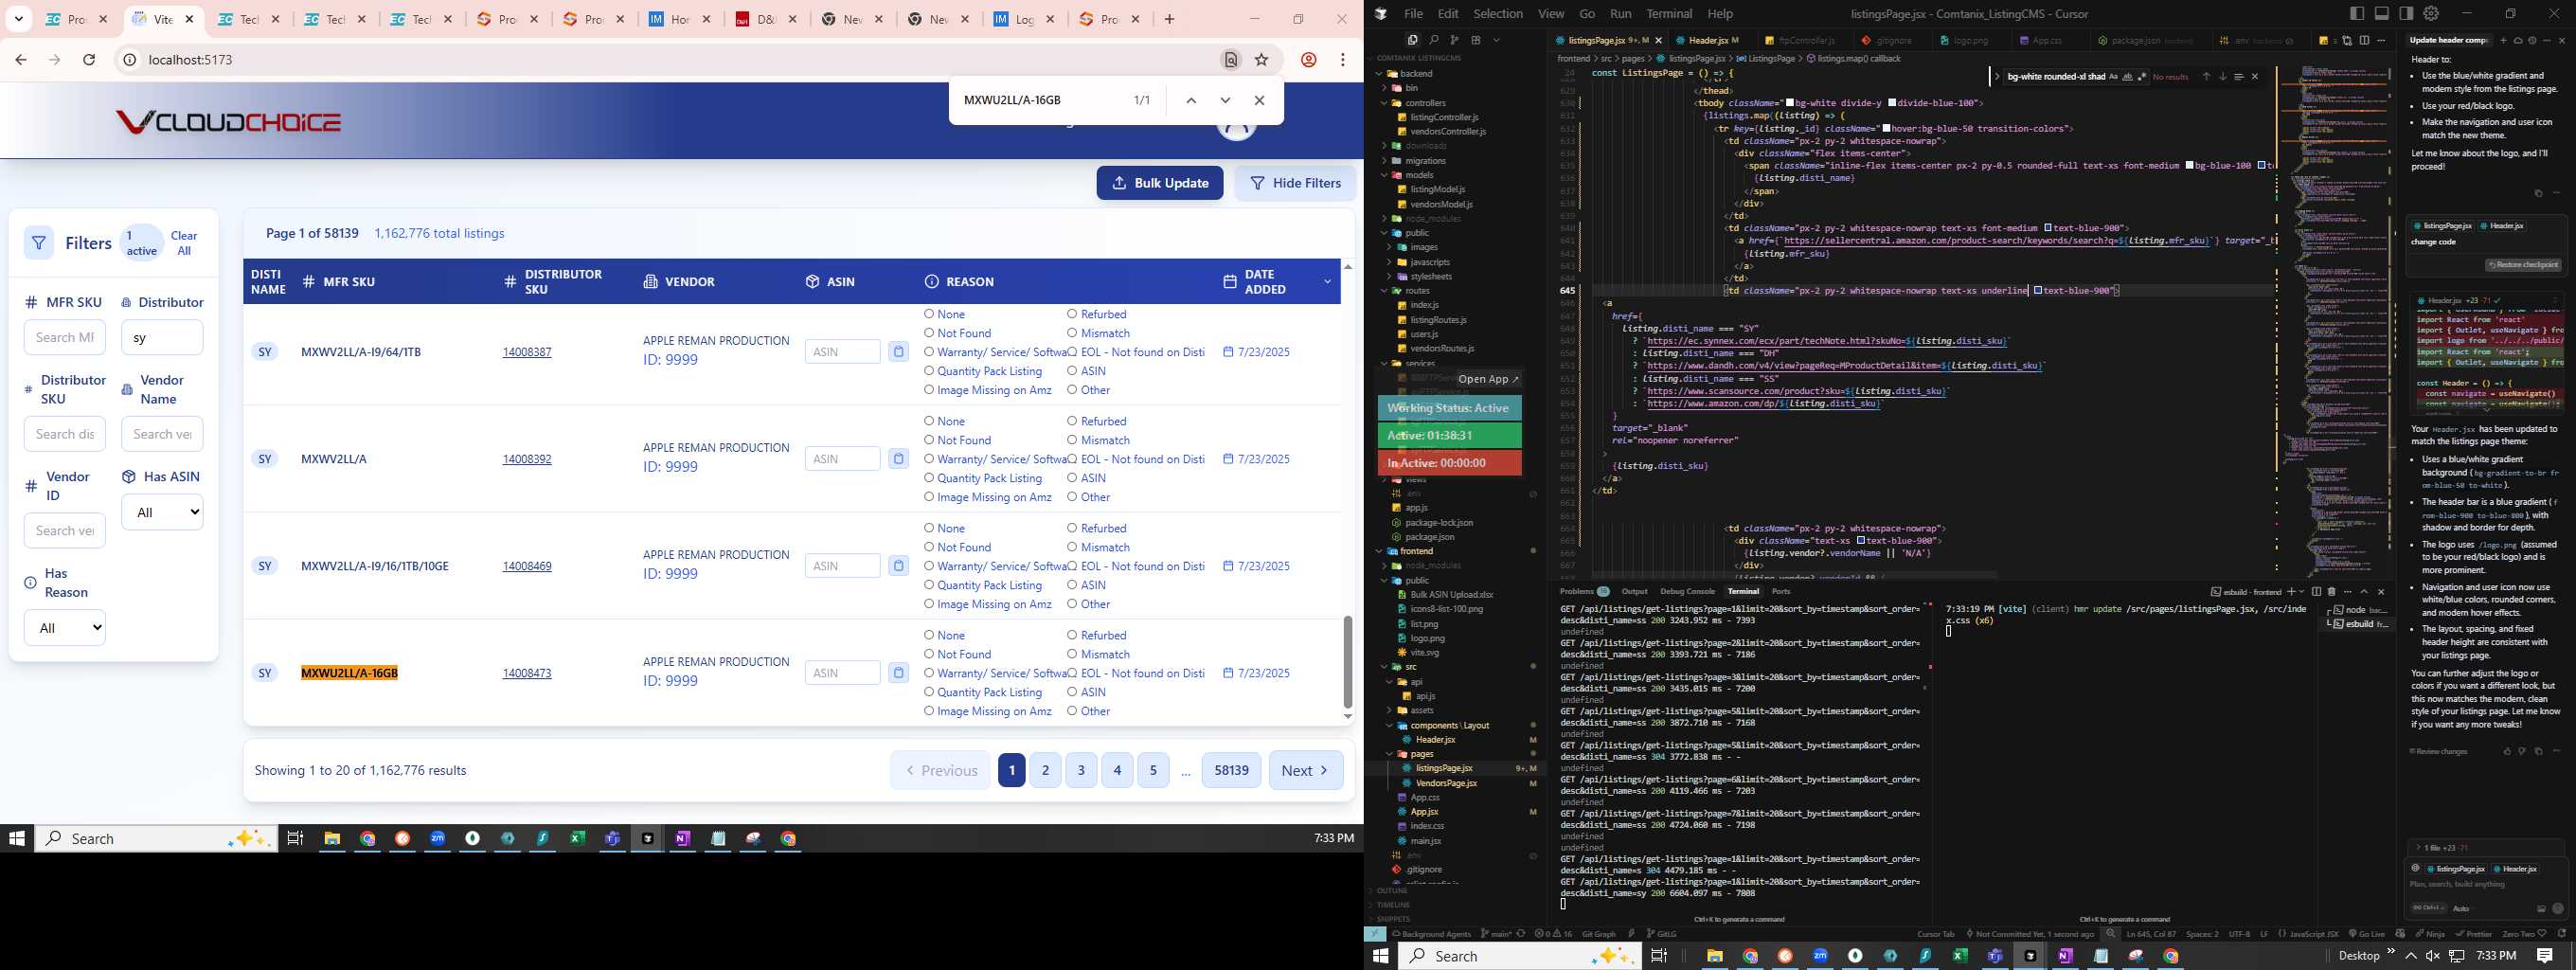Select Image Missing on Amz for MXWU2LL/A-16GB

pos(929,711)
